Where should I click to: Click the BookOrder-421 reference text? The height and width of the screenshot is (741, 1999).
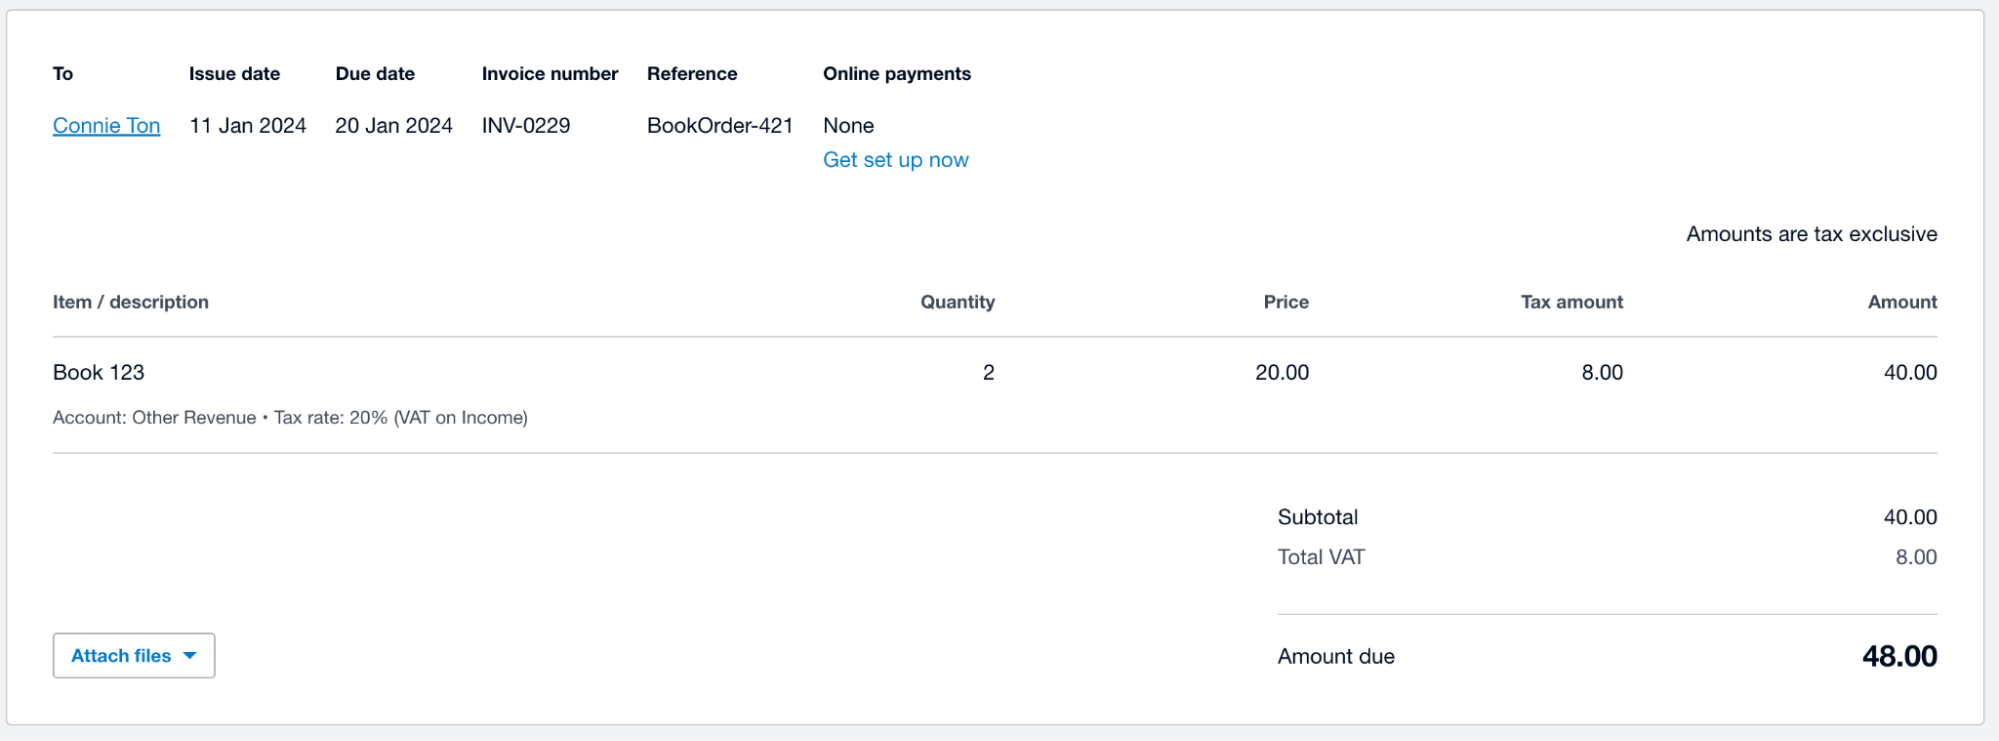[x=719, y=126]
